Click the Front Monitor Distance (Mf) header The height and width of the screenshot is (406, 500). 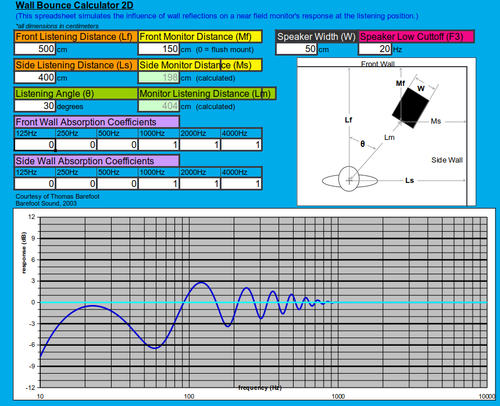point(200,37)
